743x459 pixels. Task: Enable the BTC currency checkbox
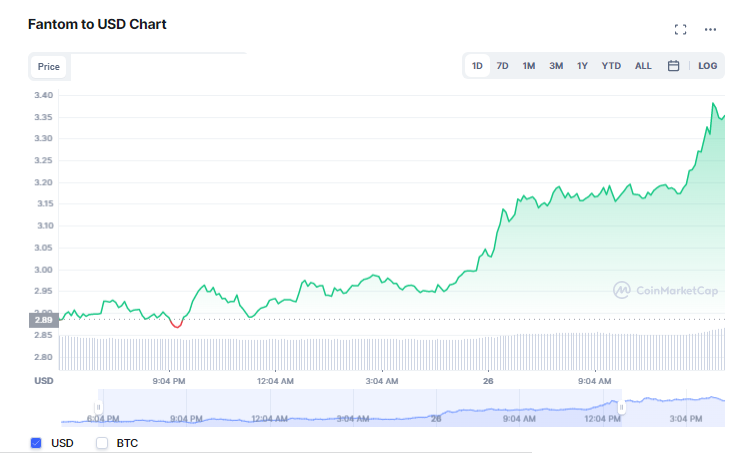coord(101,442)
